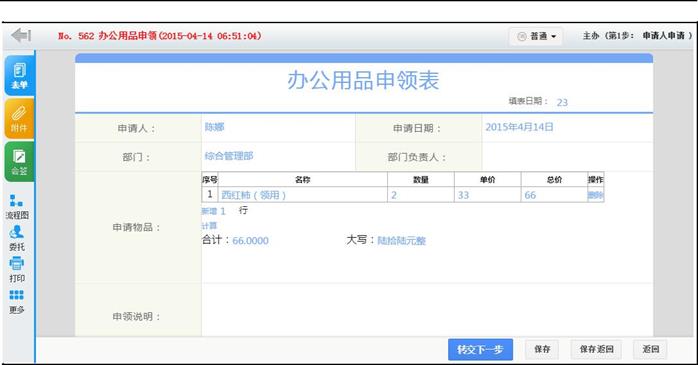Click the 保存 save button
The image size is (698, 365).
[542, 349]
